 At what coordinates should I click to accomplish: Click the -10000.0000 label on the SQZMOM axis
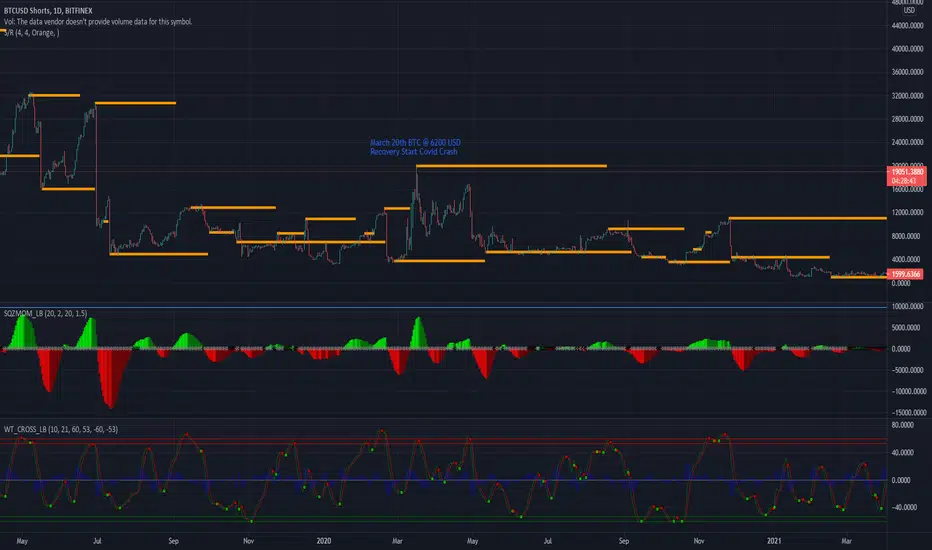[908, 391]
